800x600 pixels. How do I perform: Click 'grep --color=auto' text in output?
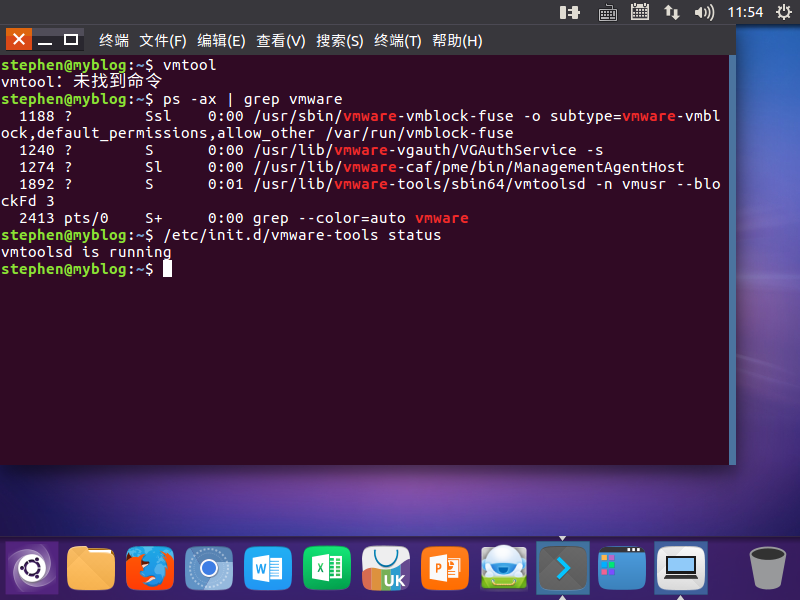pyautogui.click(x=329, y=218)
